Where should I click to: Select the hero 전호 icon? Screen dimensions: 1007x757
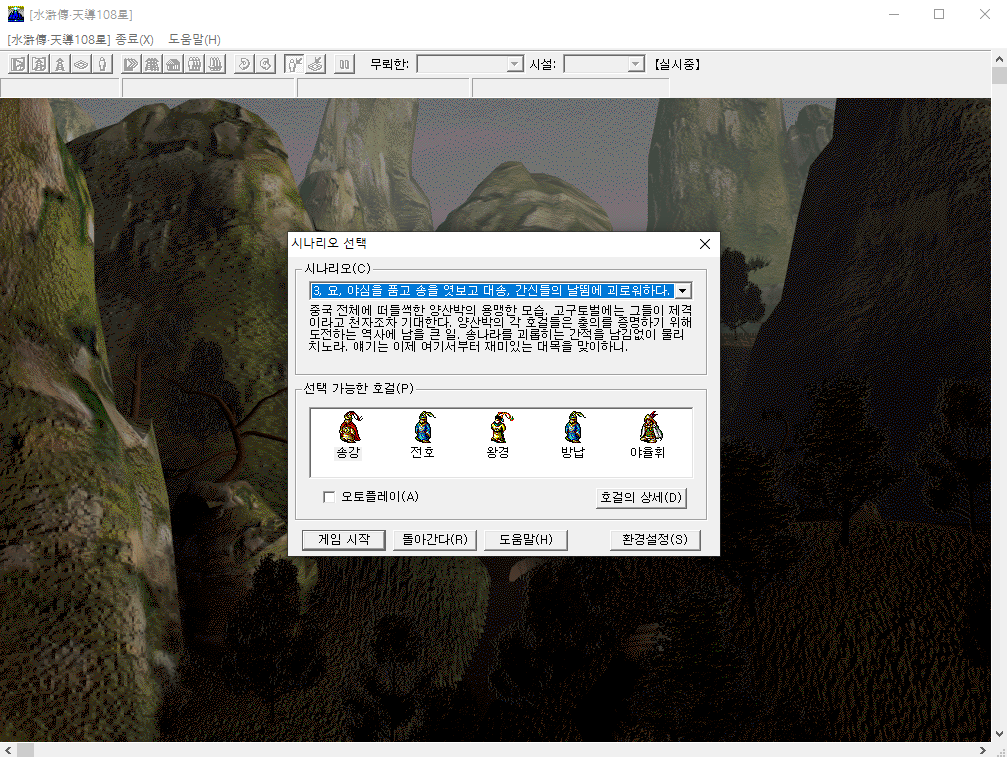click(x=423, y=435)
